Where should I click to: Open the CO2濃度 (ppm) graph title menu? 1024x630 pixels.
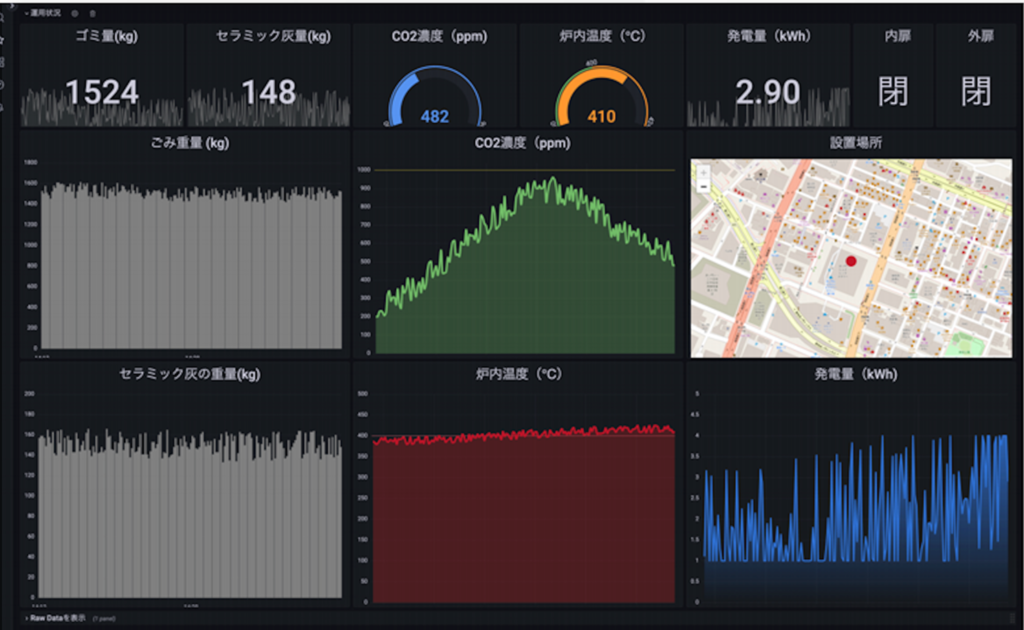pos(519,143)
